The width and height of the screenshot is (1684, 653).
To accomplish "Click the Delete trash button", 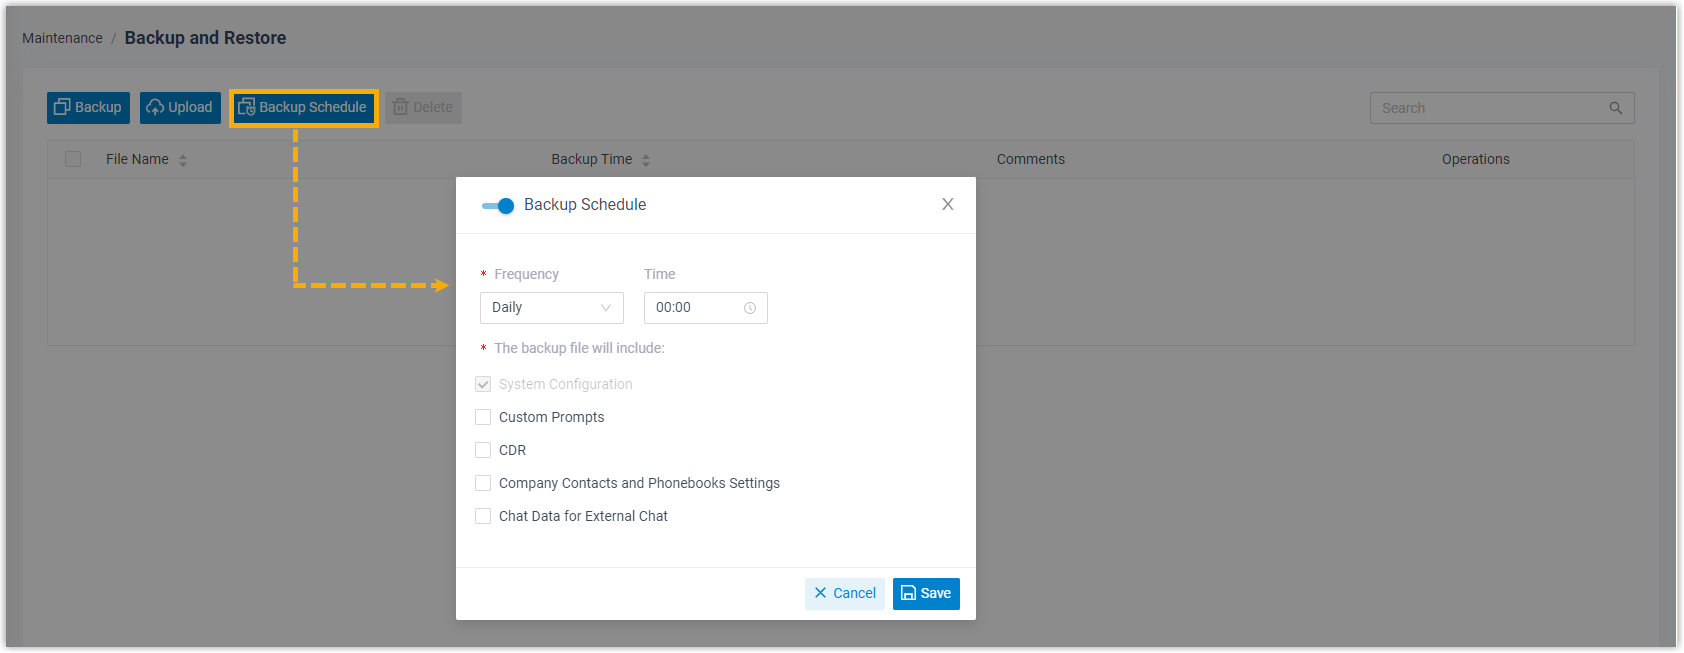I will click(x=423, y=108).
